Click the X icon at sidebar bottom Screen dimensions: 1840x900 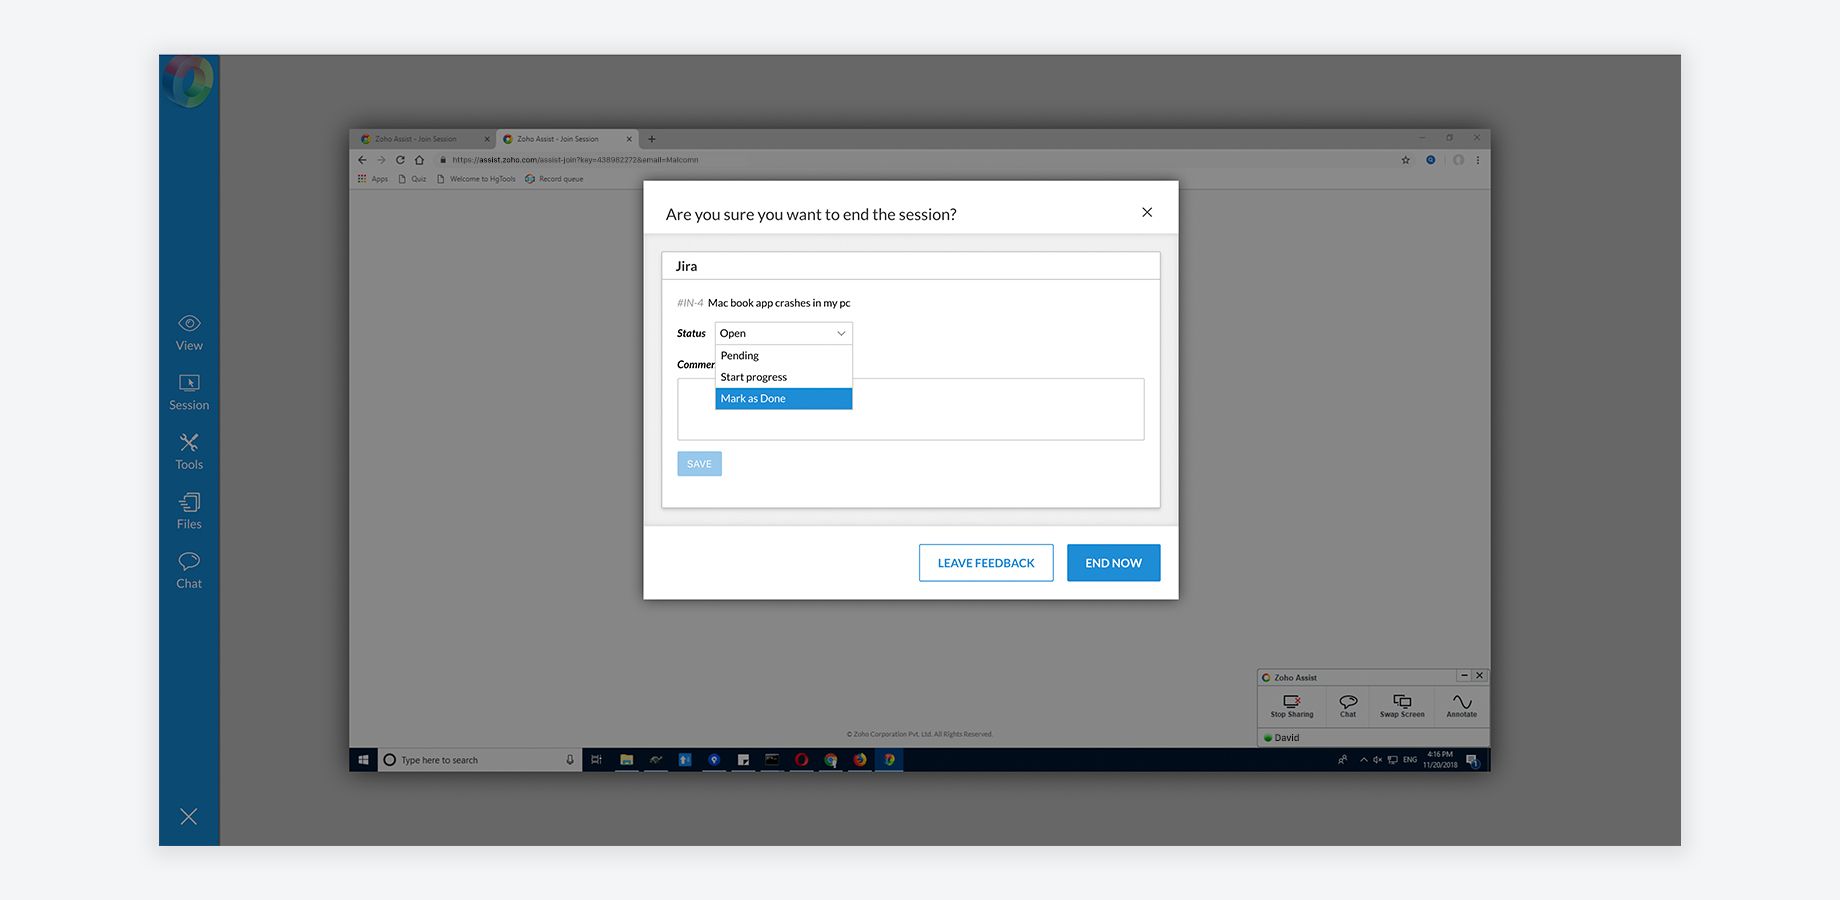click(x=188, y=817)
